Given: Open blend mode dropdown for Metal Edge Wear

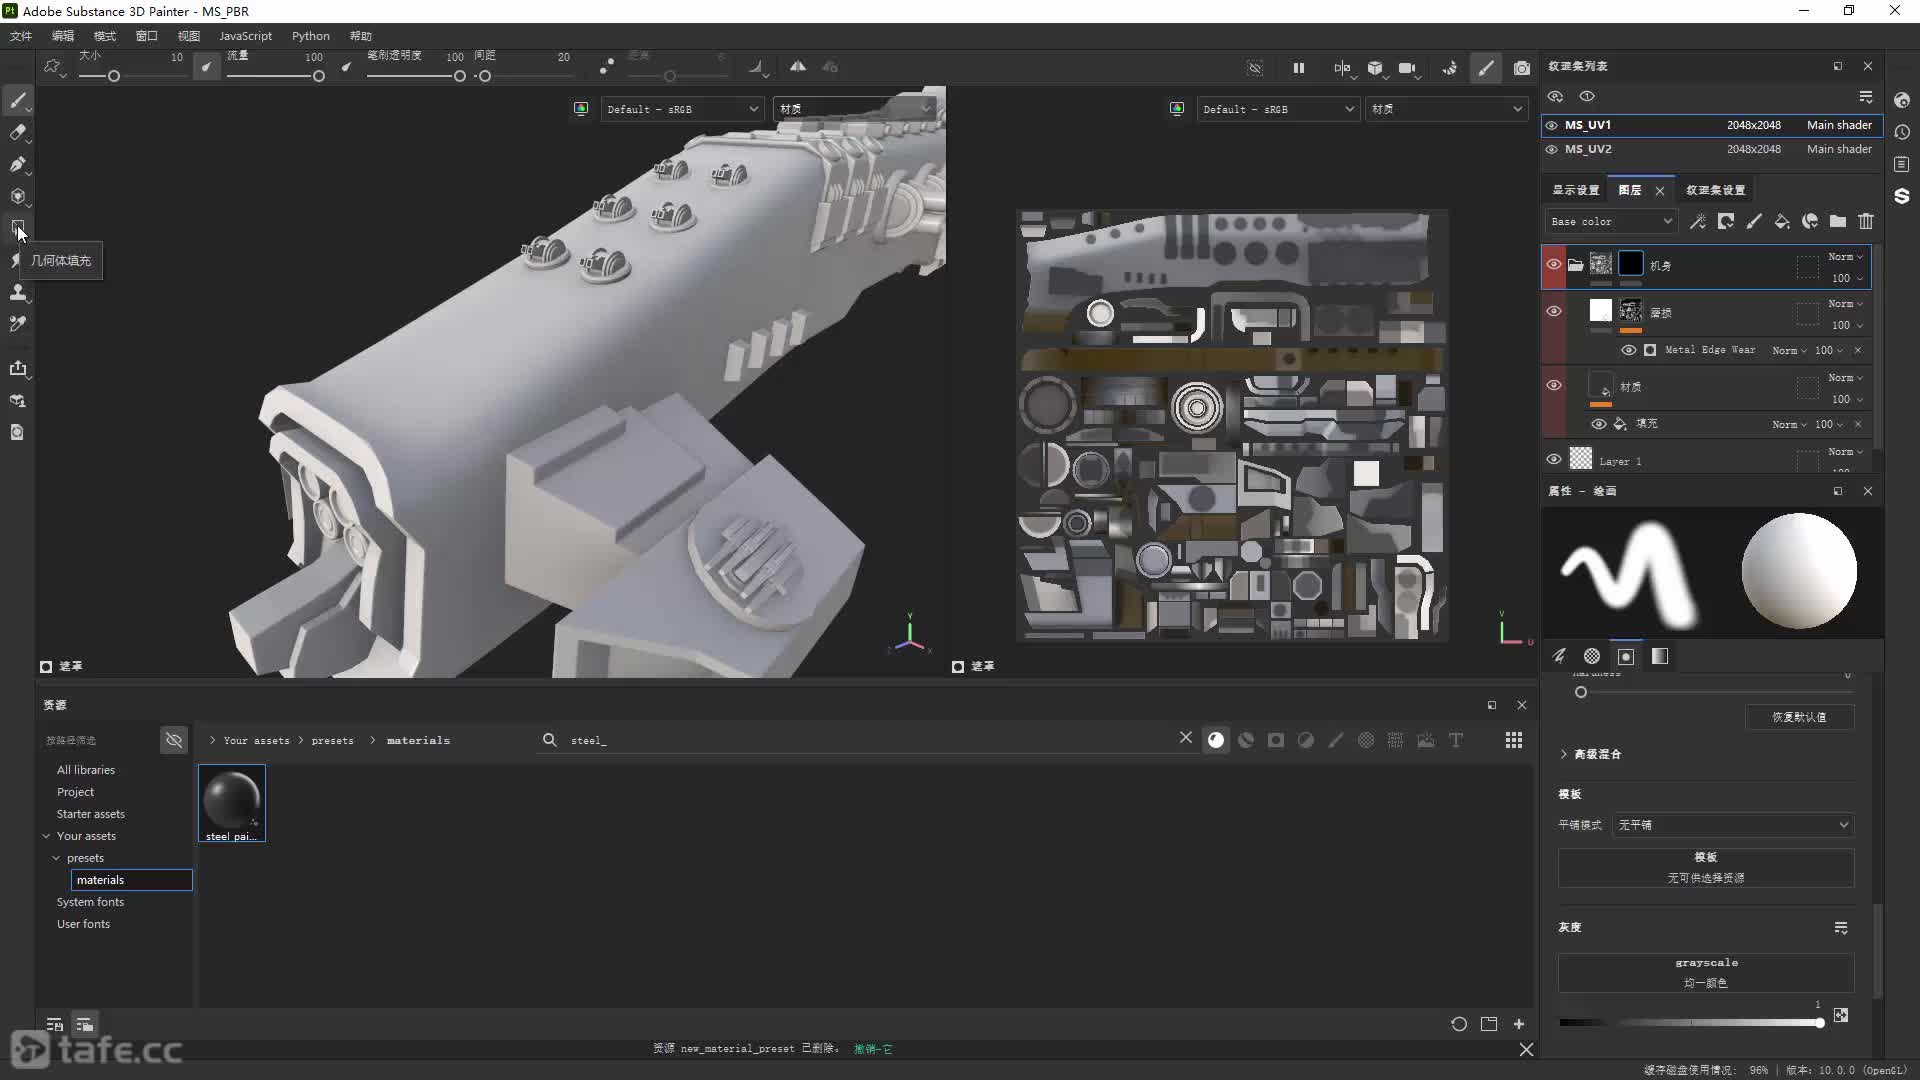Looking at the screenshot, I should pos(1789,350).
